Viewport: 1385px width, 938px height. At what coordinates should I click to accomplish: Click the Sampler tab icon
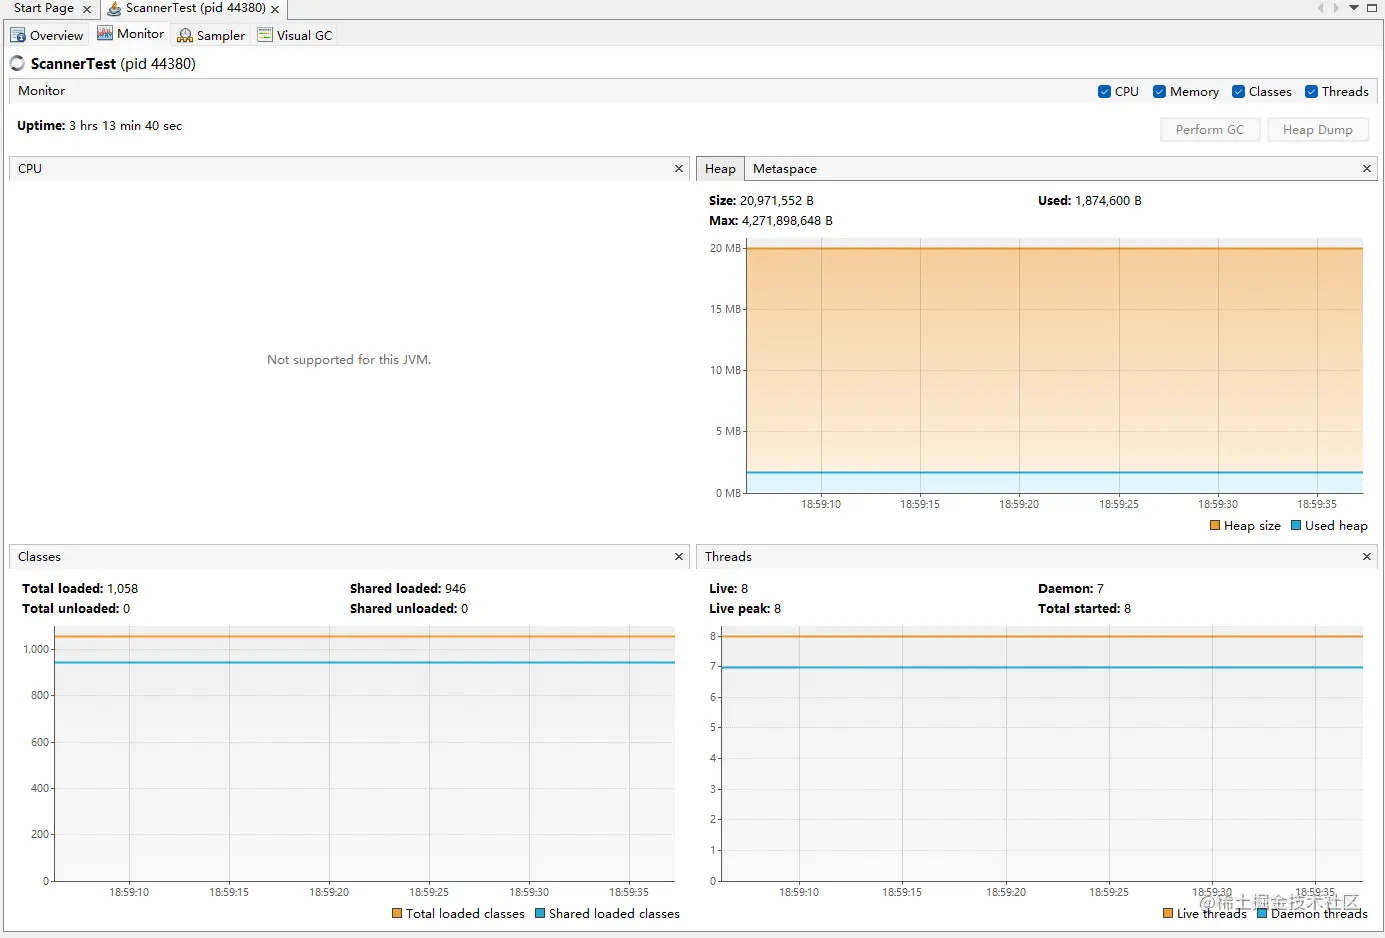(x=185, y=35)
